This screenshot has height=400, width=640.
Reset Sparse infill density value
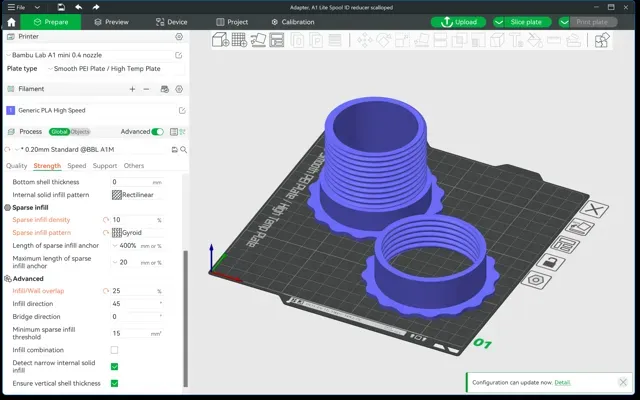106,220
